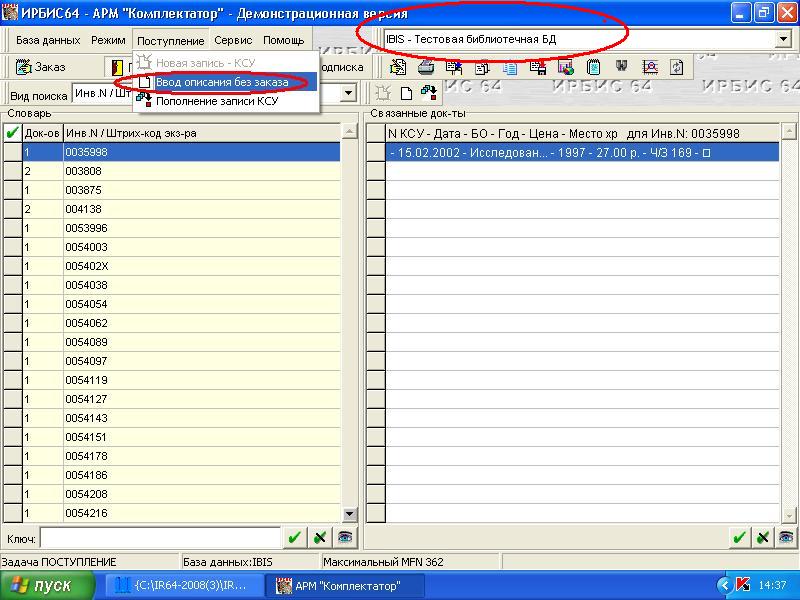Image resolution: width=800 pixels, height=600 pixels.
Task: Expand the Вид поиска search type dropdown
Action: 349,94
